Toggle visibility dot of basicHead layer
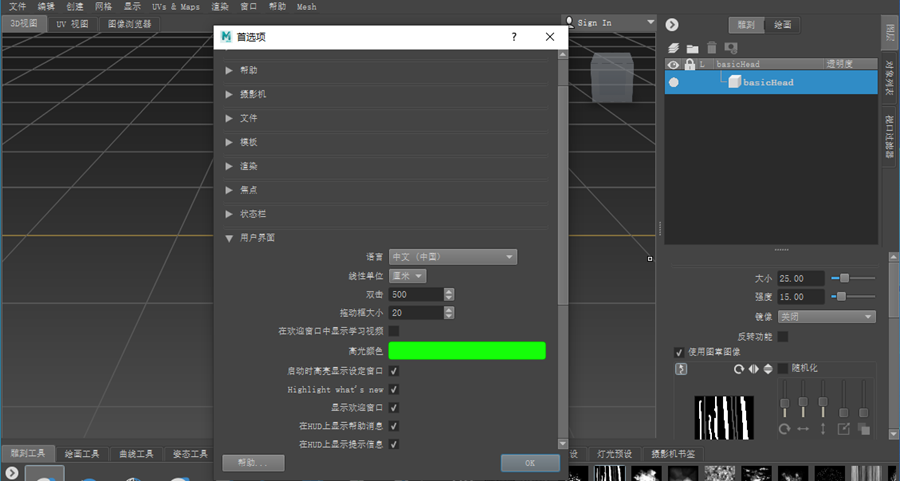Viewport: 900px width, 481px height. coord(674,82)
